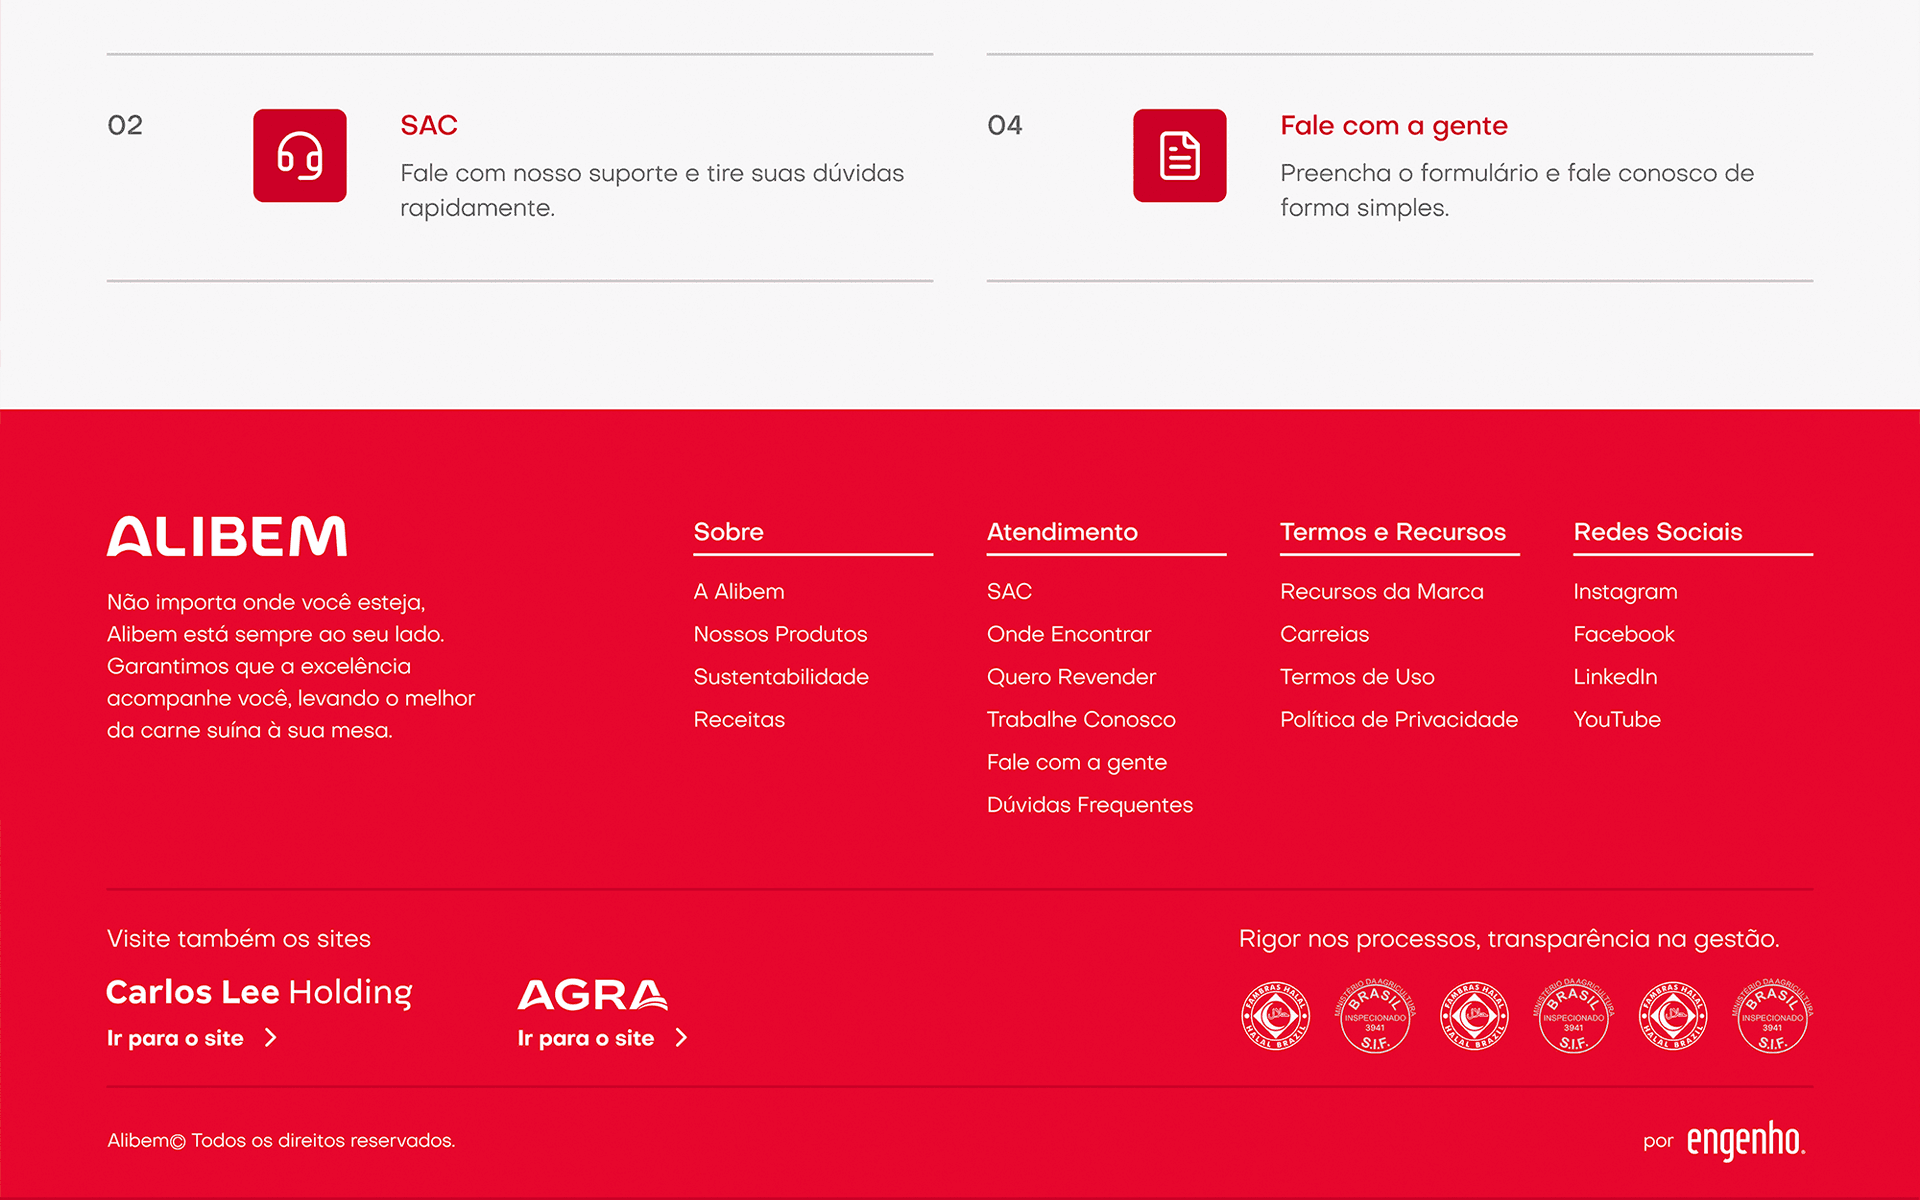Click the first Halal Brazil seal
The image size is (1920, 1200).
coord(1275,1016)
